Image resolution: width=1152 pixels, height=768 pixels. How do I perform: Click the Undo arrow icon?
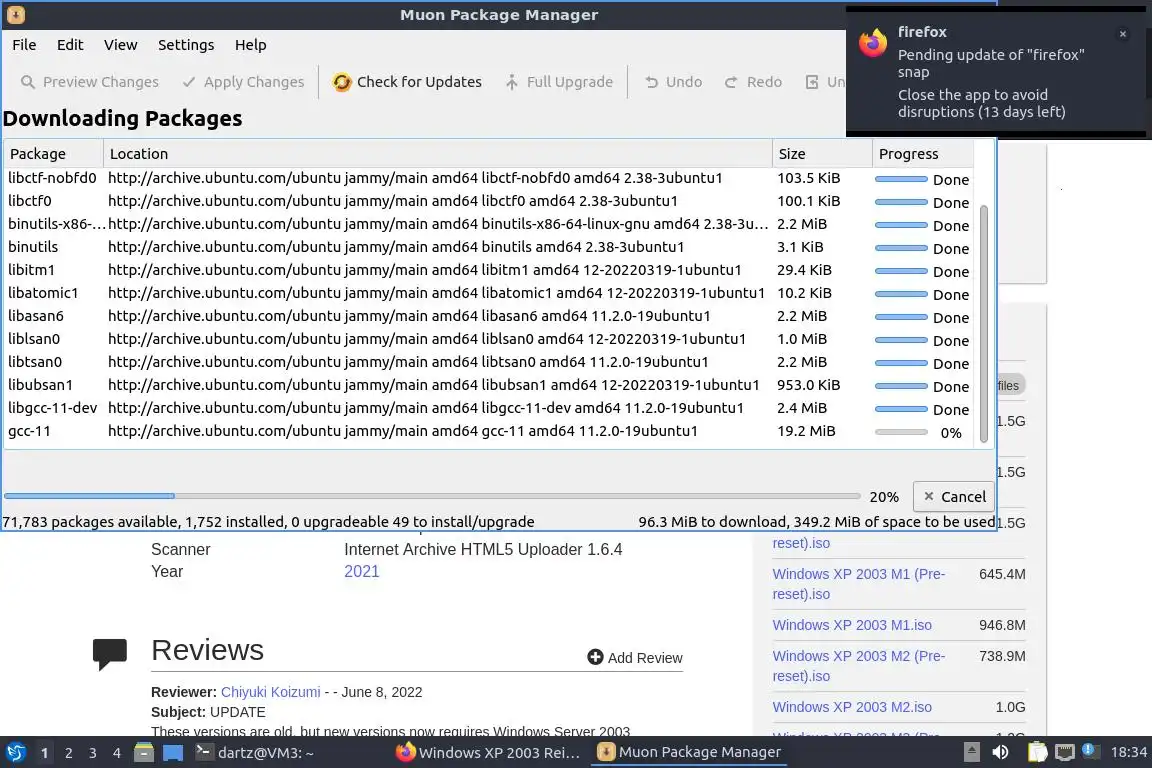click(652, 82)
